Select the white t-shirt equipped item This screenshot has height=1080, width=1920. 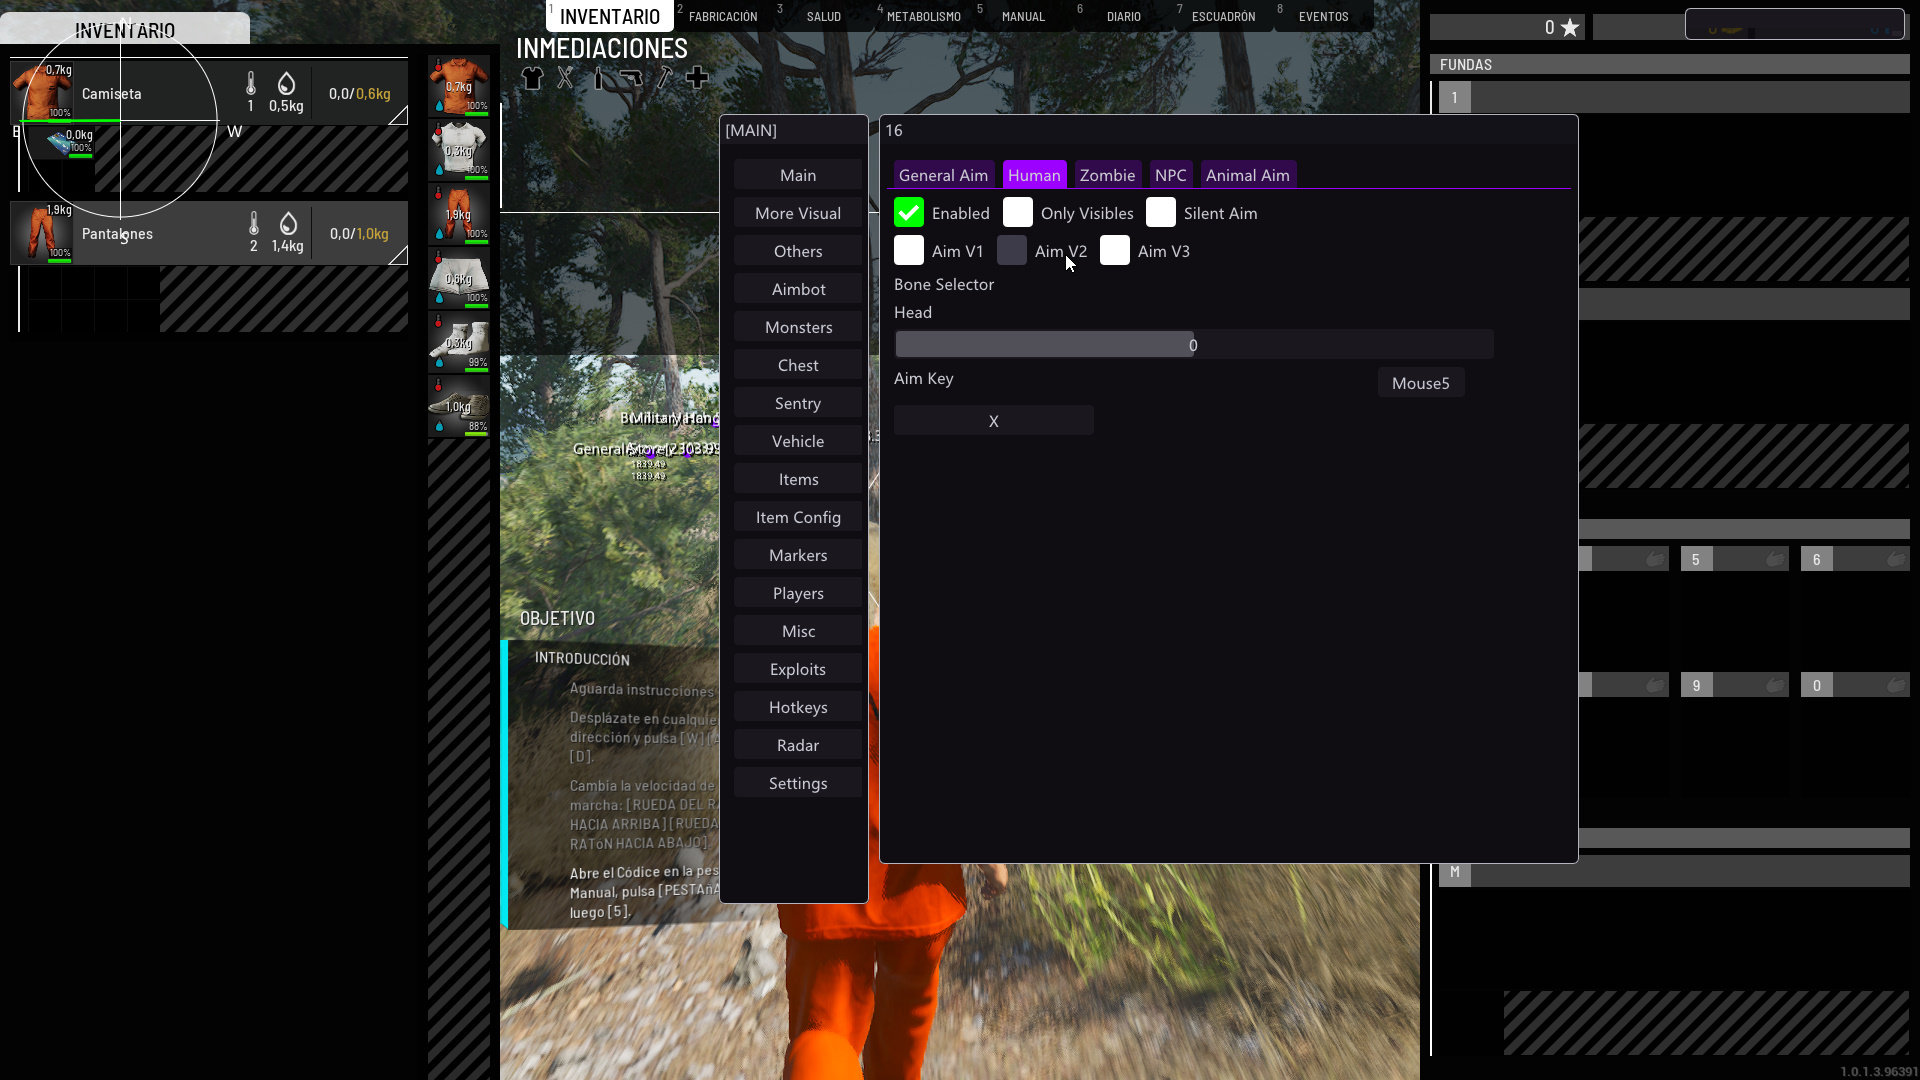pos(459,150)
